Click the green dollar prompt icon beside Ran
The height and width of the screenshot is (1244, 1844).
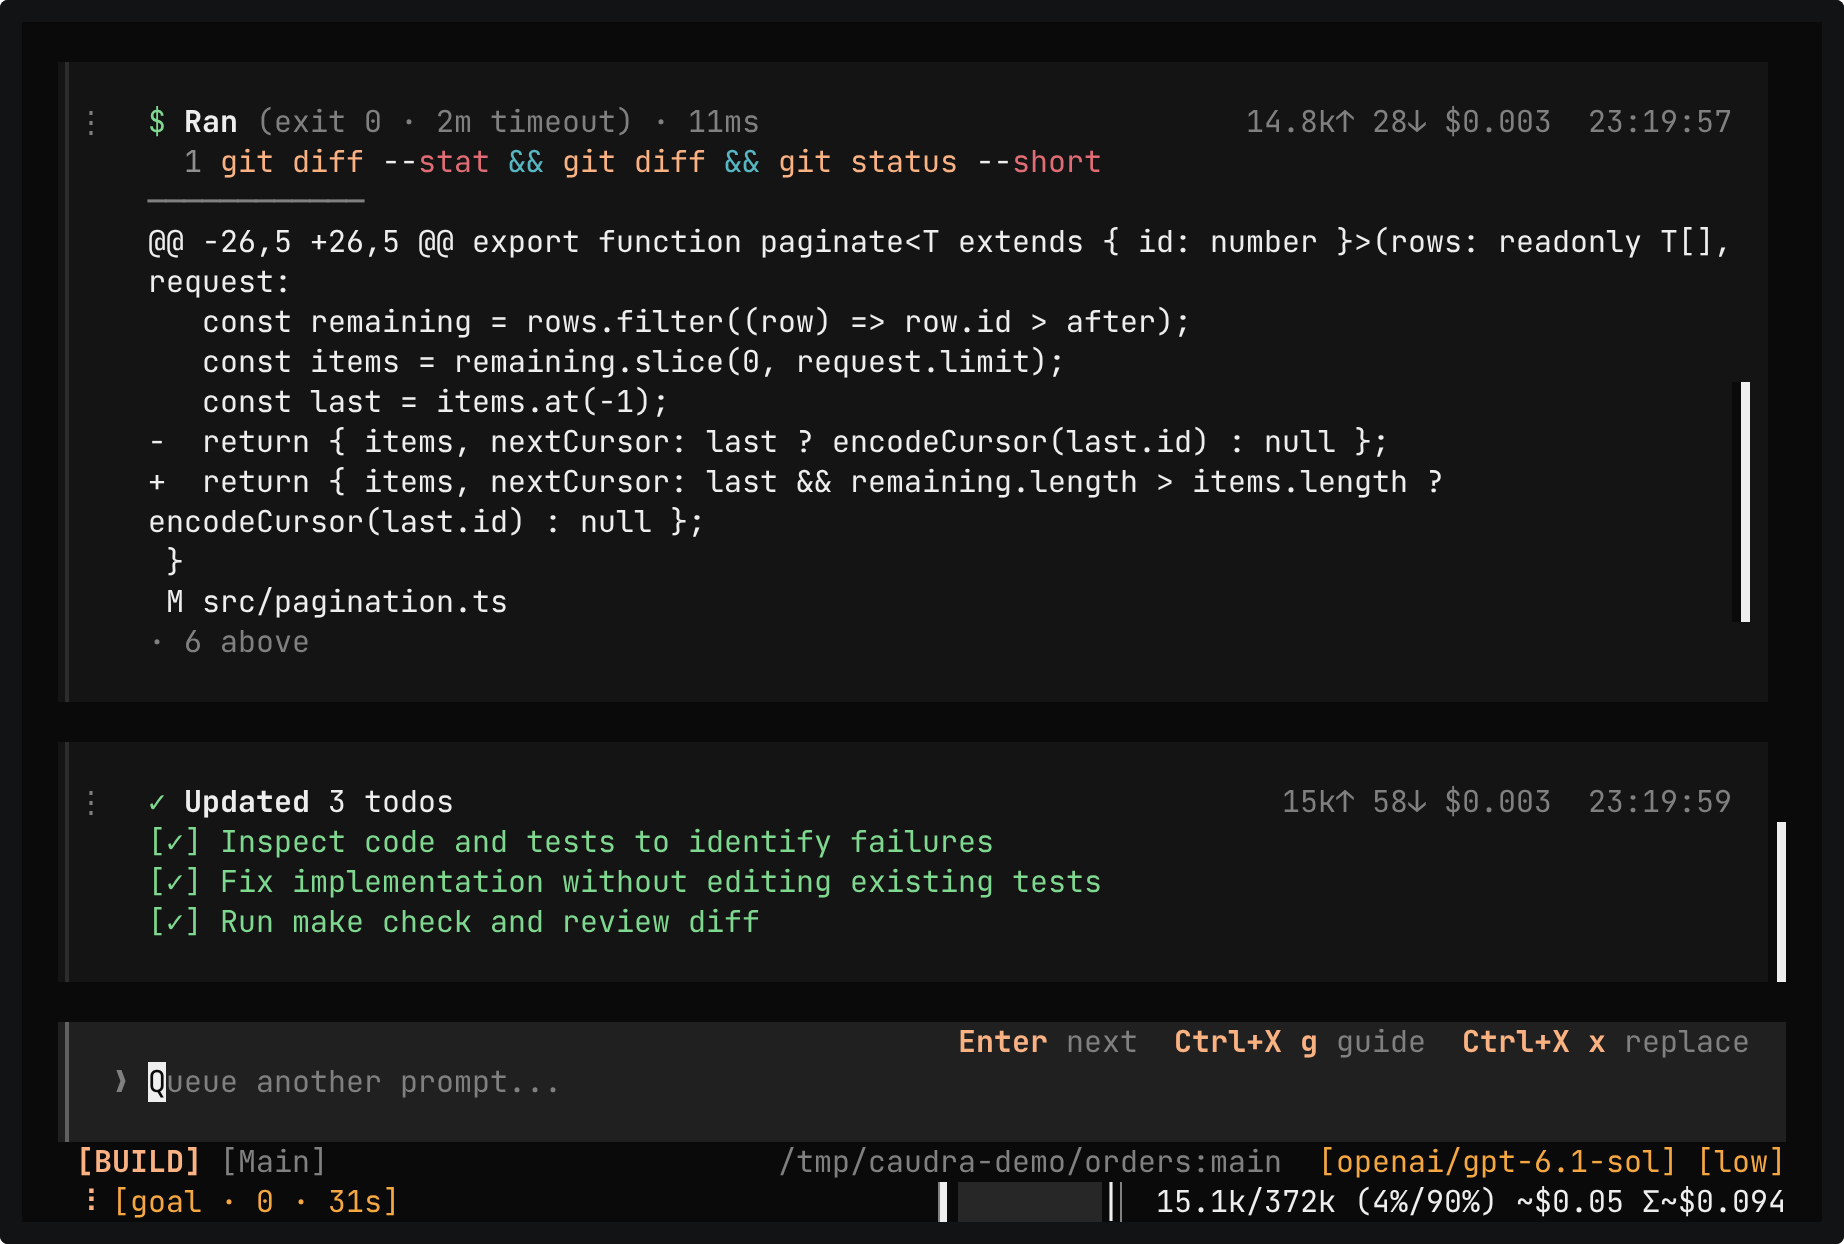coord(157,122)
